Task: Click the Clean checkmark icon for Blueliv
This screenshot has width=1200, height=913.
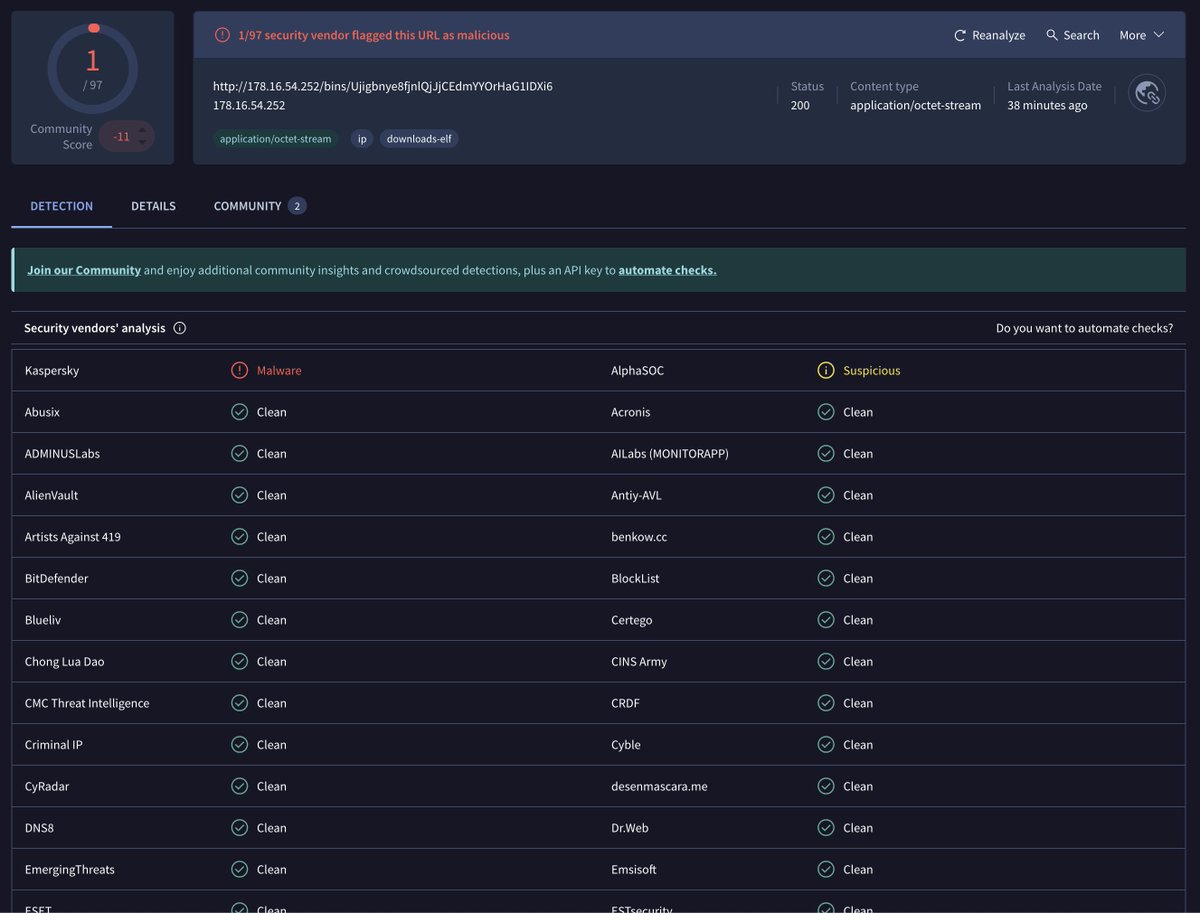Action: click(x=239, y=620)
